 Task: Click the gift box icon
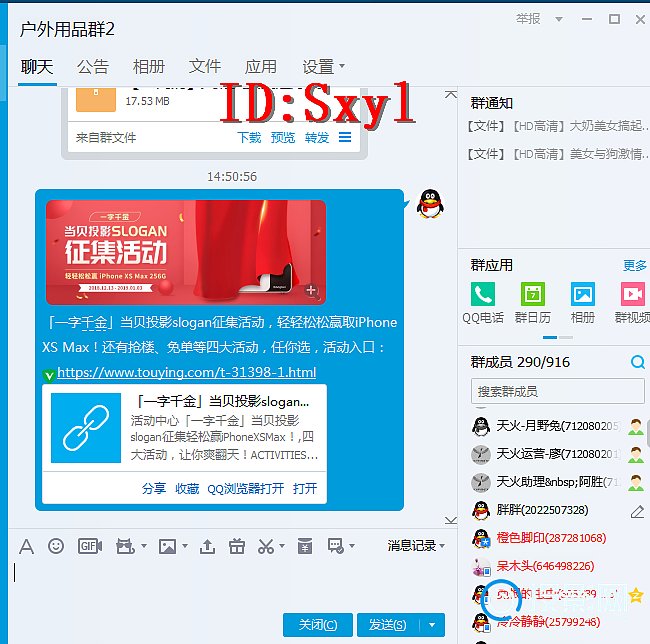coord(237,546)
